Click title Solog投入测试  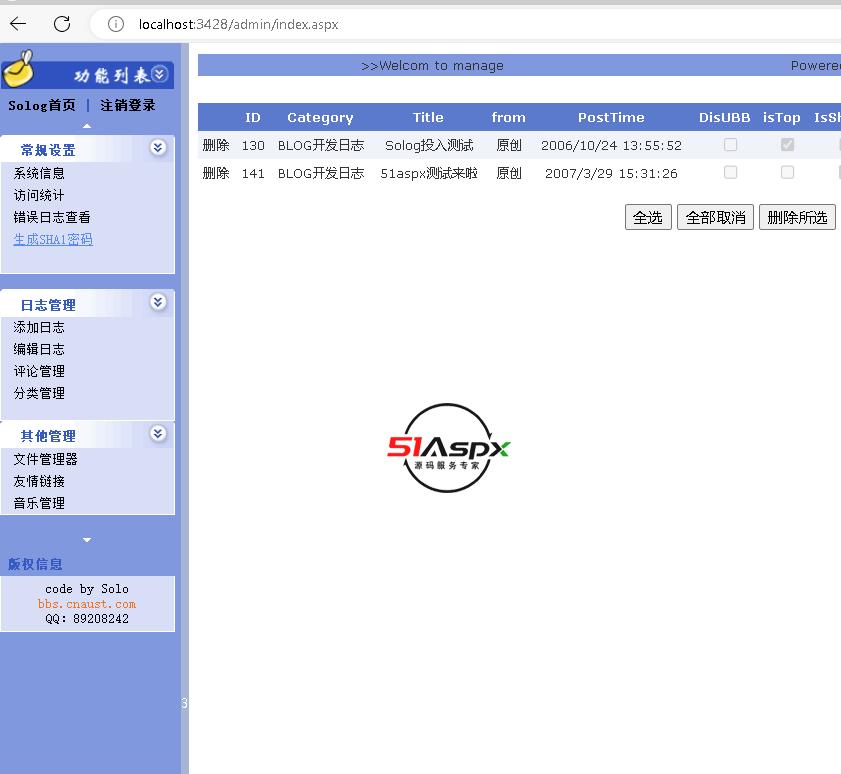coord(429,145)
